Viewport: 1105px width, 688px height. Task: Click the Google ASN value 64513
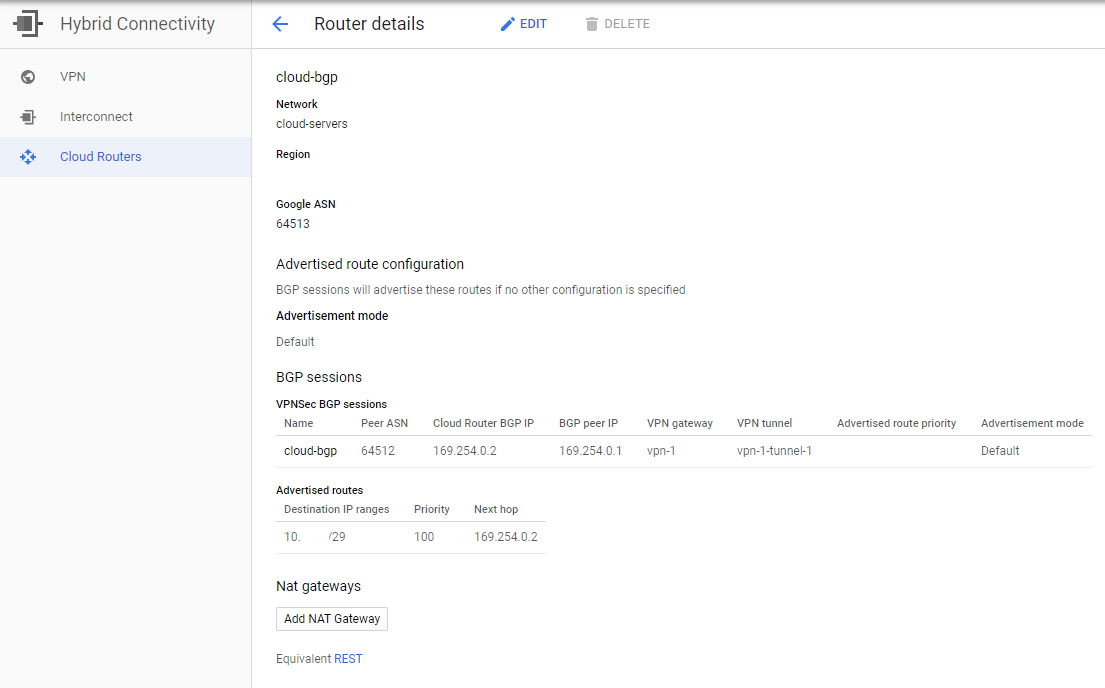(292, 223)
